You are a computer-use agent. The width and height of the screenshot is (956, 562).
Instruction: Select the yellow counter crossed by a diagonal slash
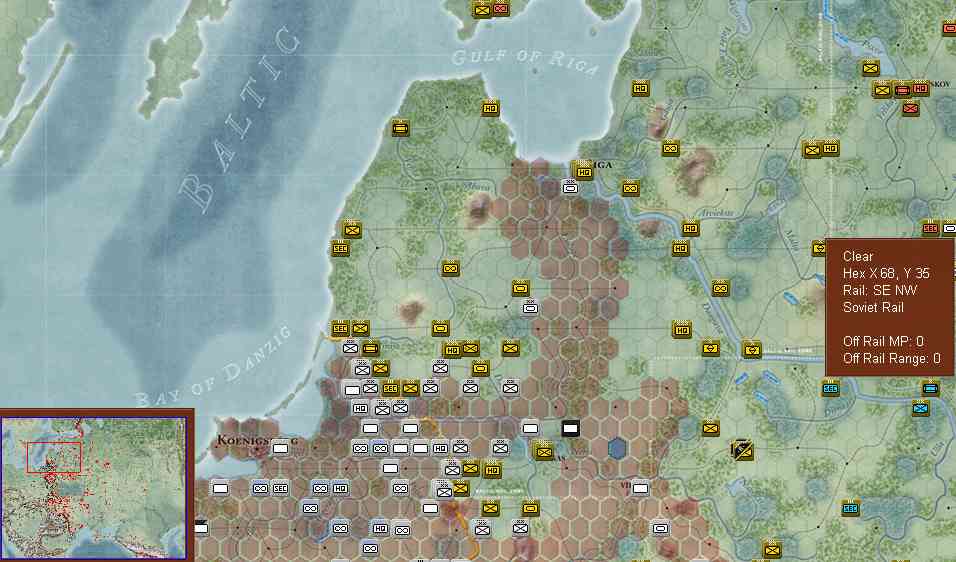pyautogui.click(x=743, y=450)
